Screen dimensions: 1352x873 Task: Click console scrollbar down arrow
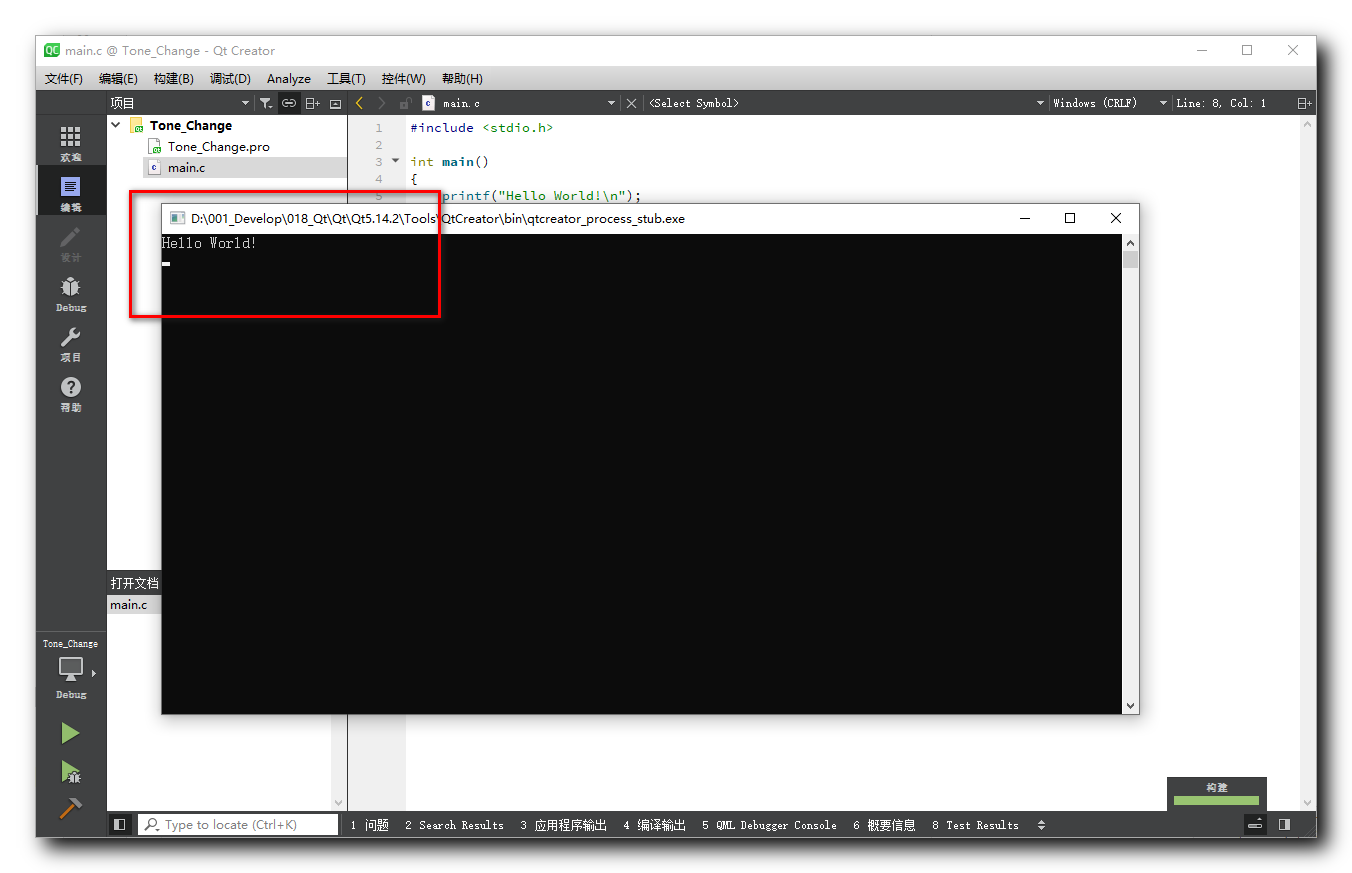[x=1130, y=705]
